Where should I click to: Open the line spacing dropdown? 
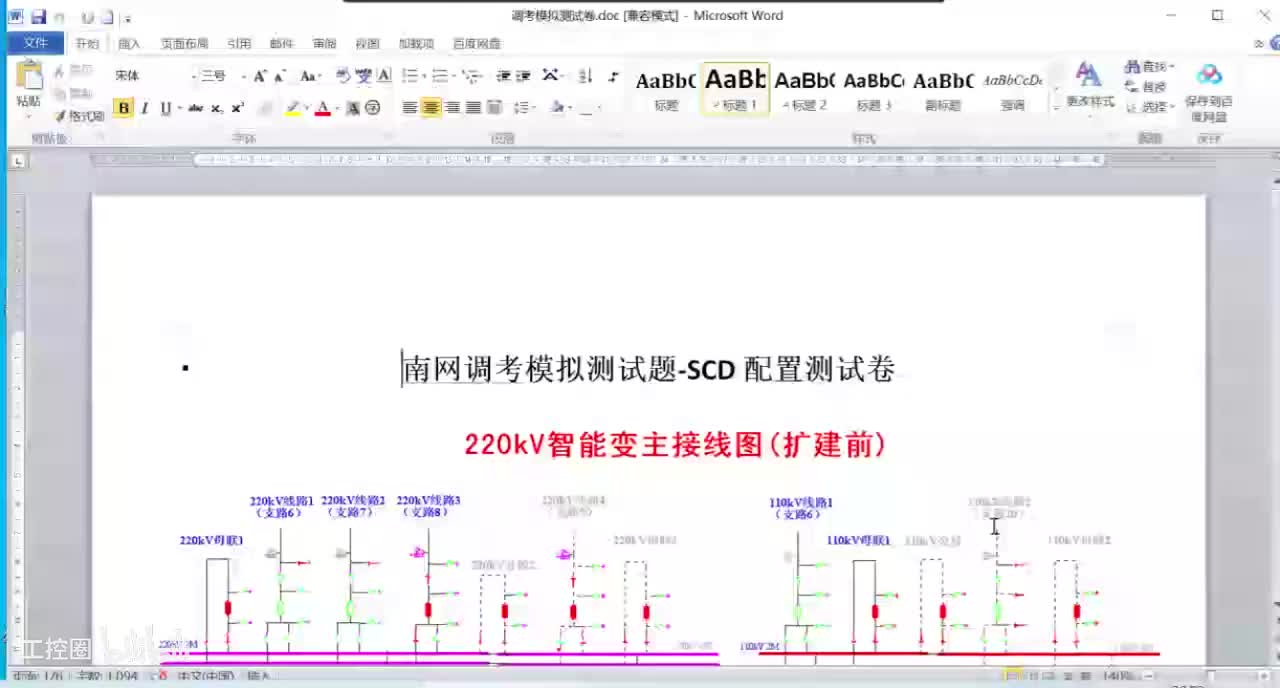[x=523, y=108]
